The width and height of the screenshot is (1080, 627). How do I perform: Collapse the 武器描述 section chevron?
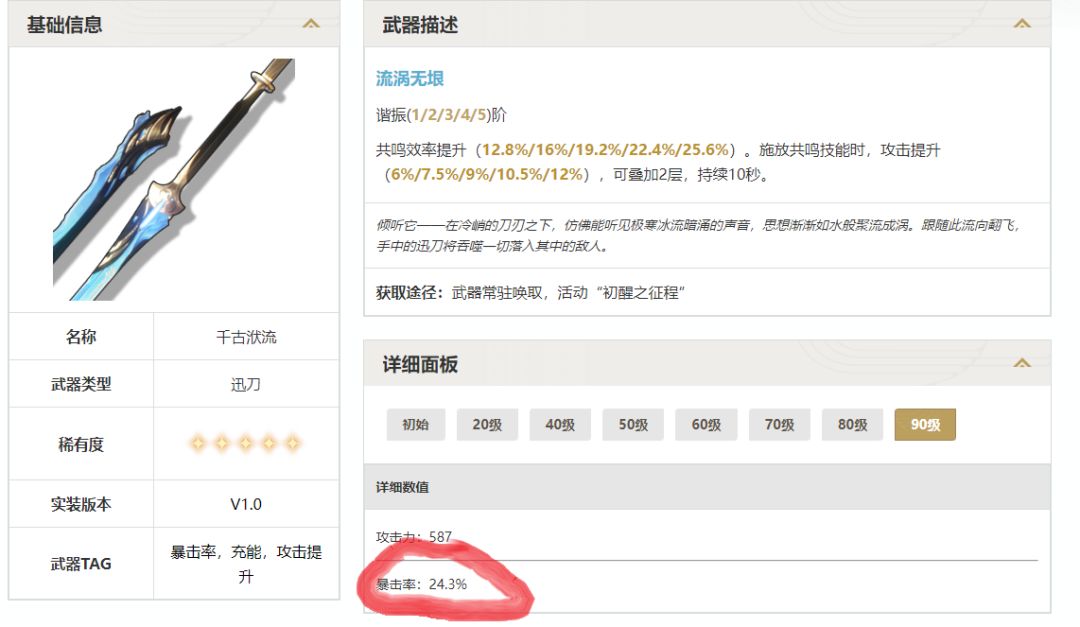pyautogui.click(x=1021, y=24)
